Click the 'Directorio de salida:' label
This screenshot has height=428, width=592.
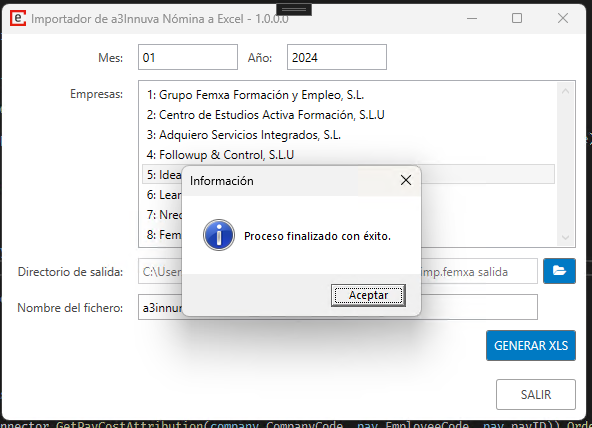[x=70, y=272]
